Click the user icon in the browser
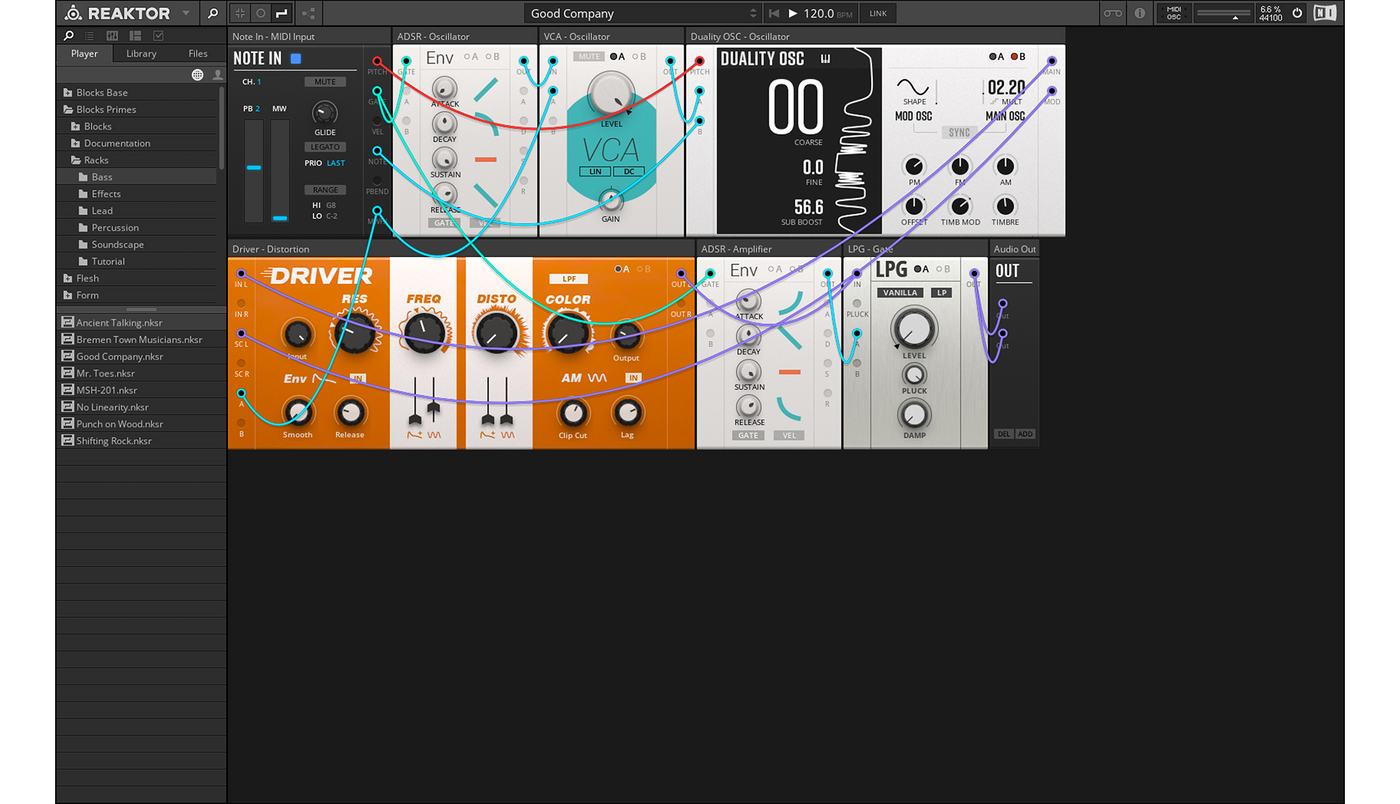 pos(217,75)
